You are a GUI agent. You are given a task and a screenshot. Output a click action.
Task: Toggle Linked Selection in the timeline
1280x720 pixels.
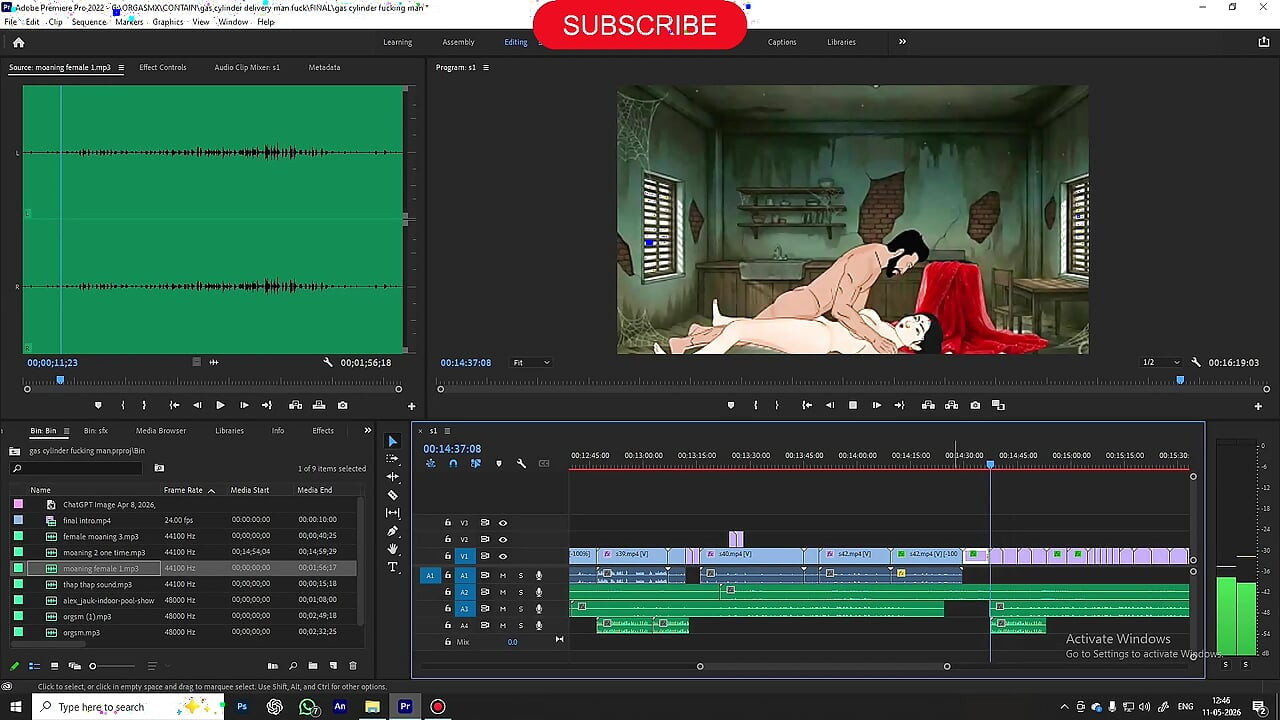click(475, 463)
